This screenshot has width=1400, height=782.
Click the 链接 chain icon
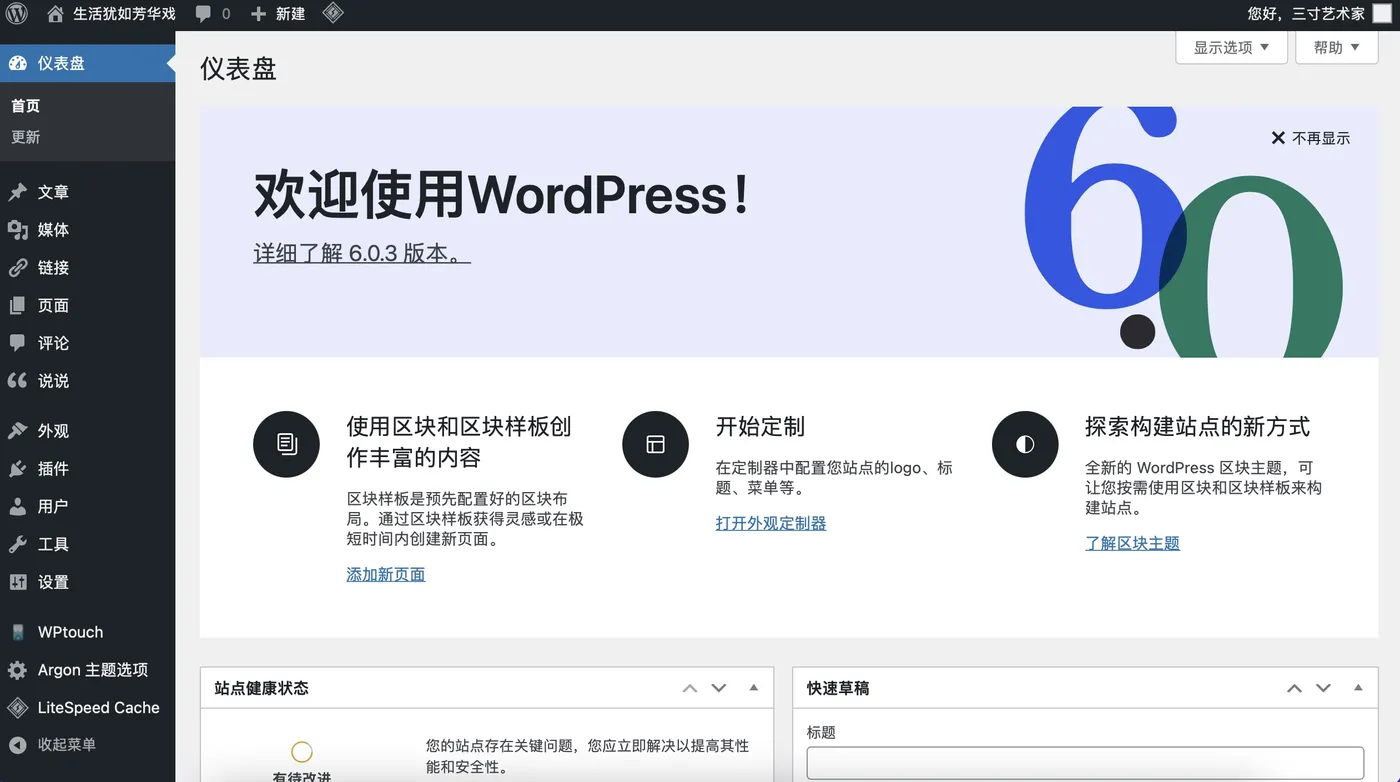pos(18,268)
